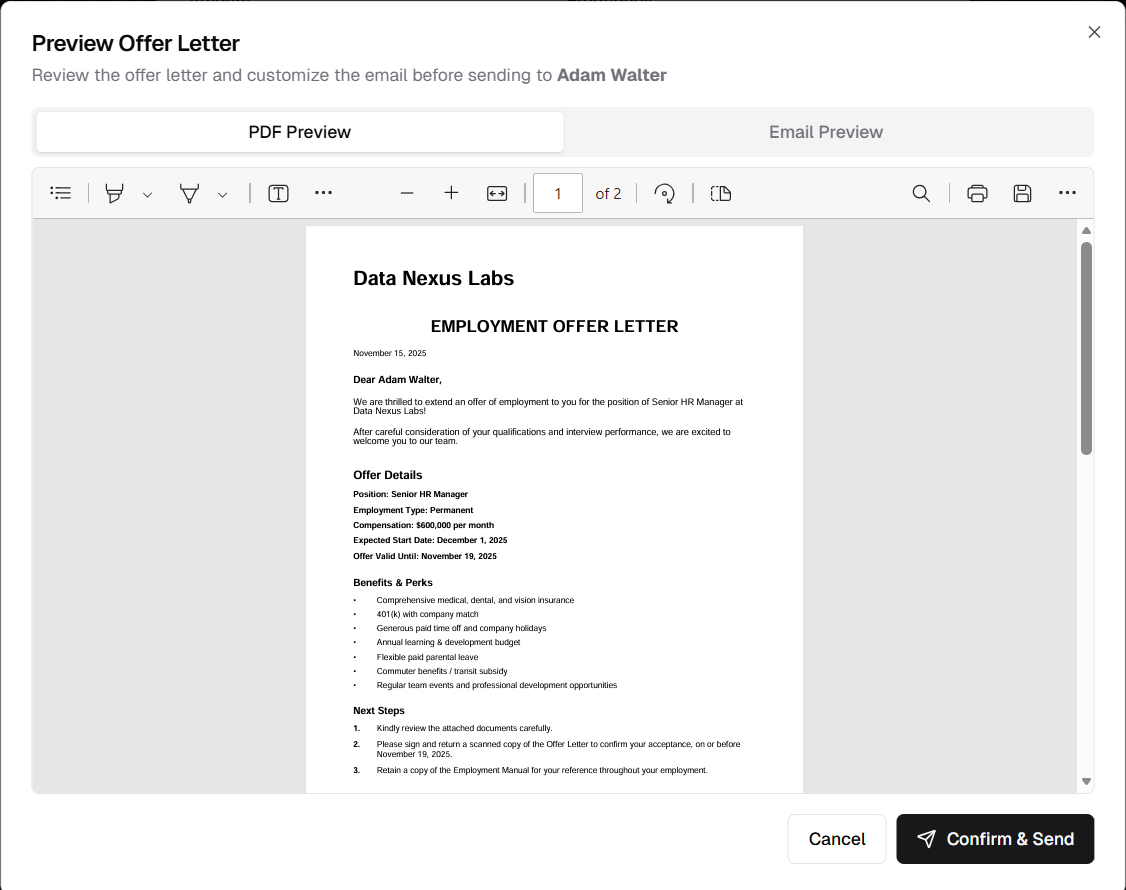The image size is (1126, 890).
Task: Toggle the page view layout icon
Action: point(721,193)
